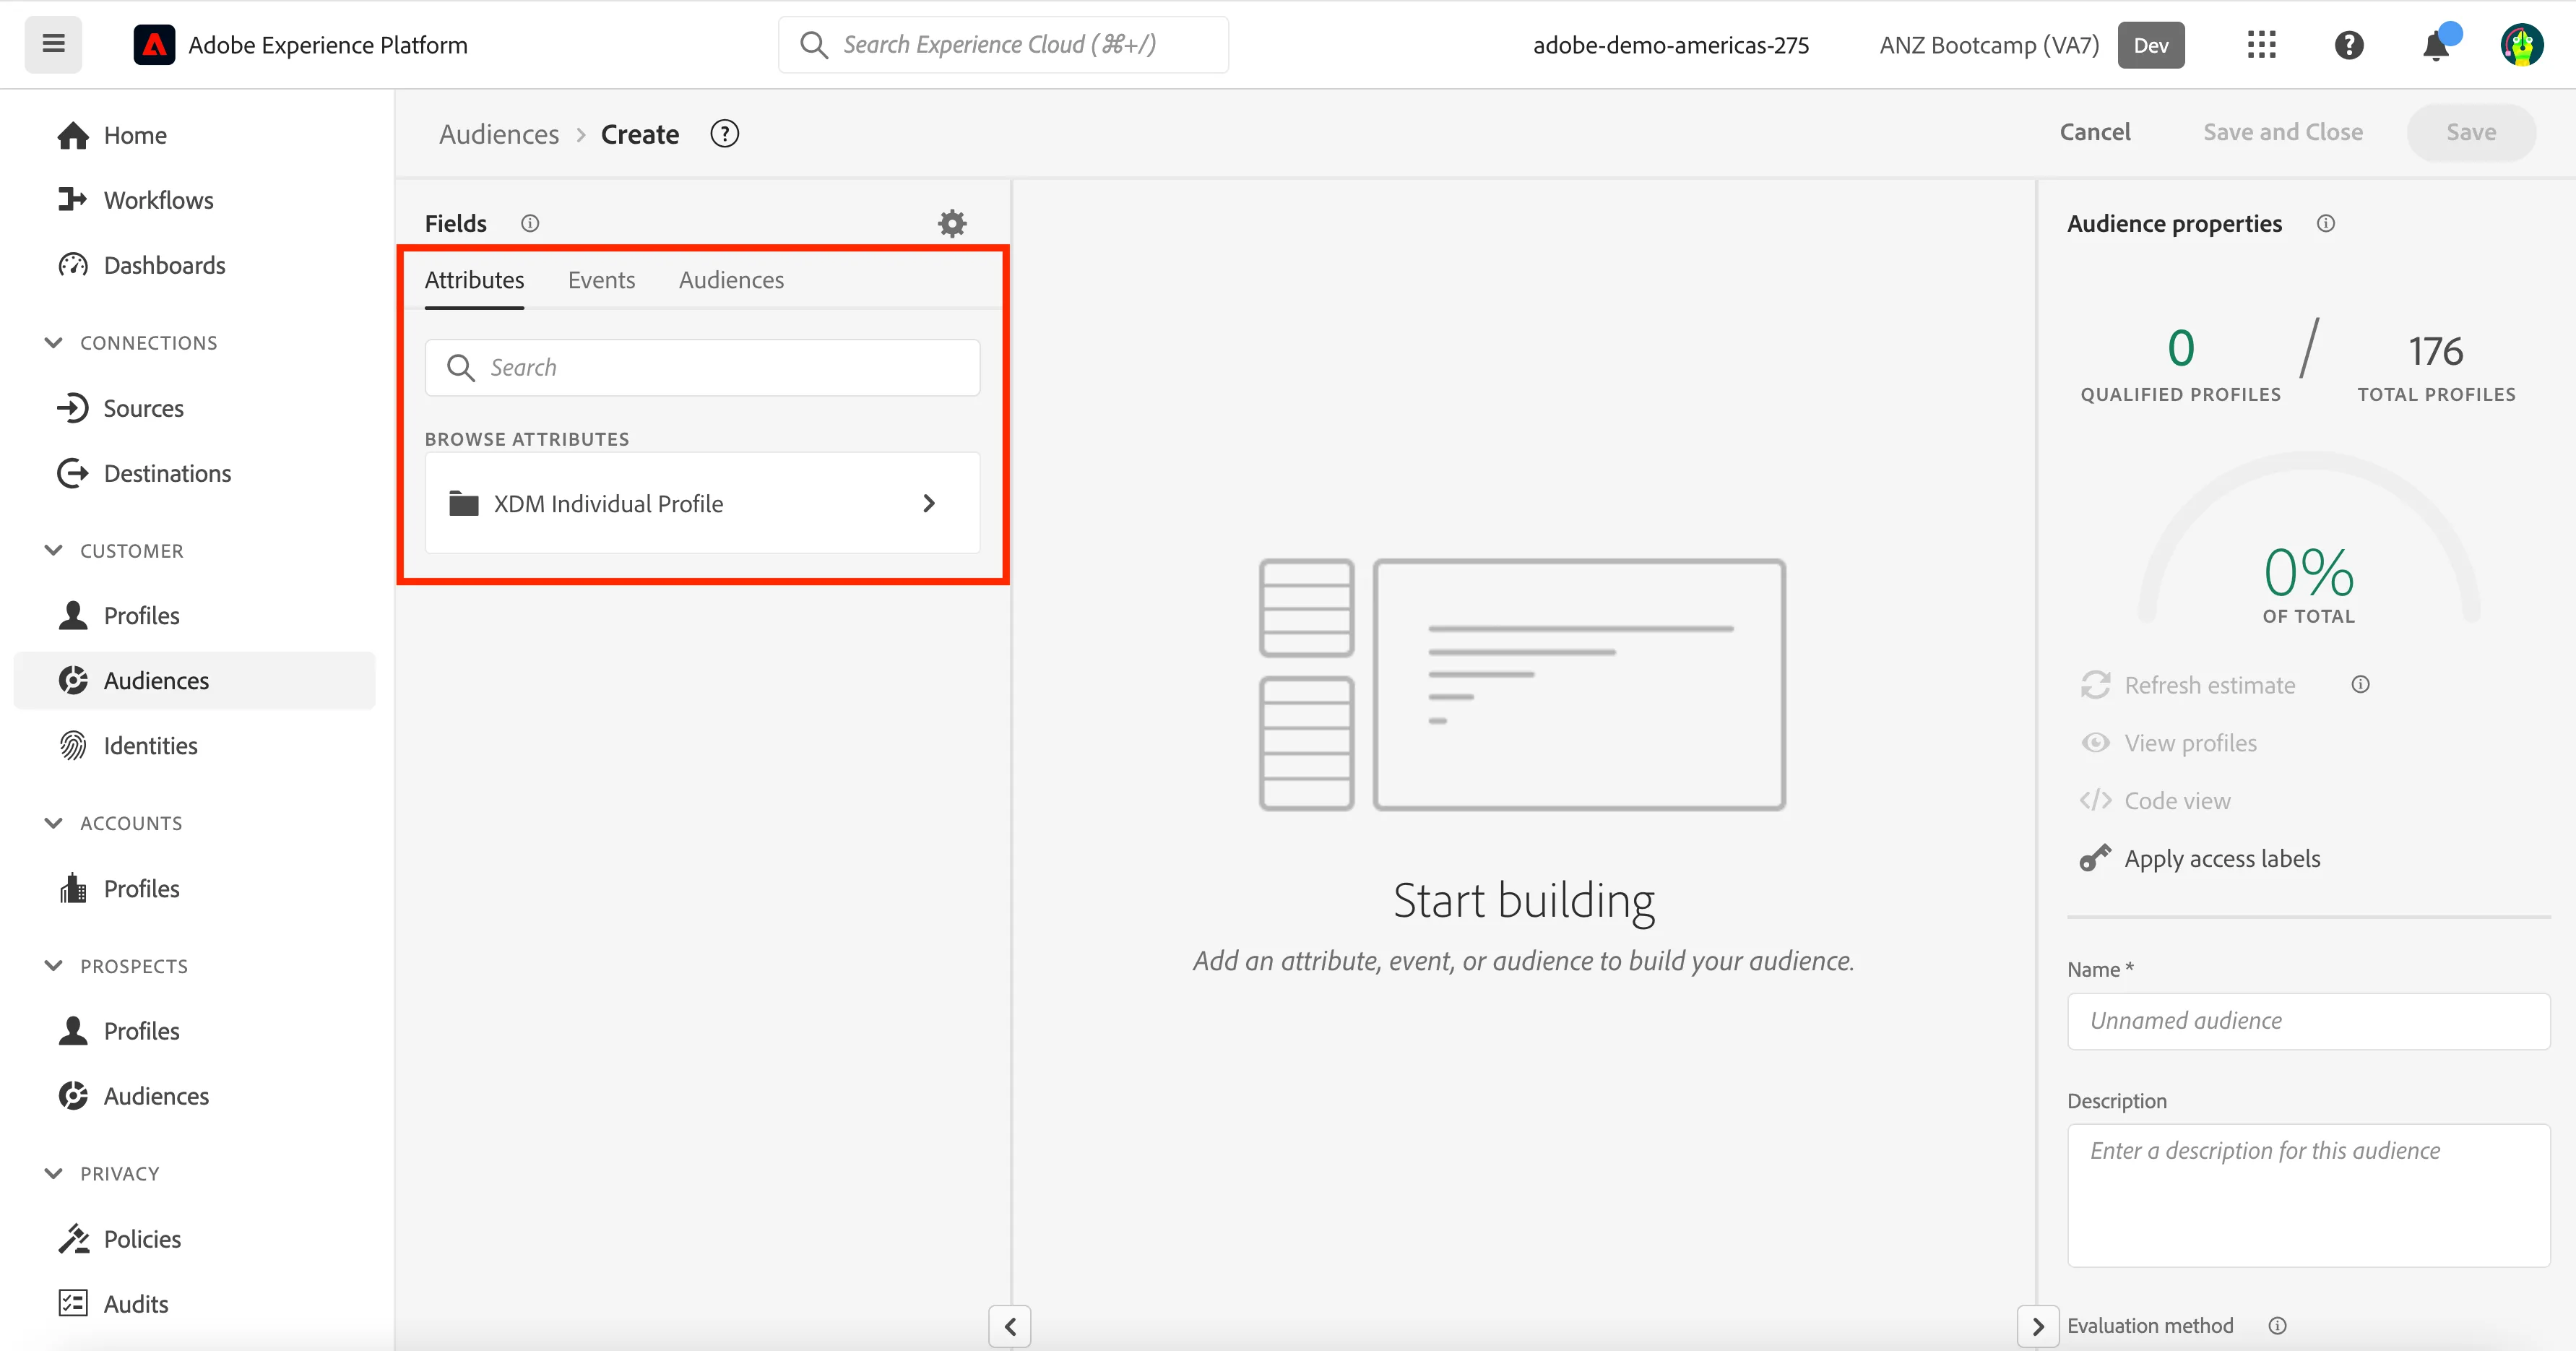Click the audience Description text area

(x=2308, y=1195)
